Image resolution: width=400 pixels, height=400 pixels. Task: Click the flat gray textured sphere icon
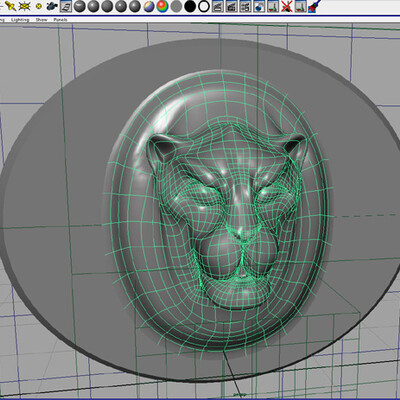pyautogui.click(x=176, y=6)
